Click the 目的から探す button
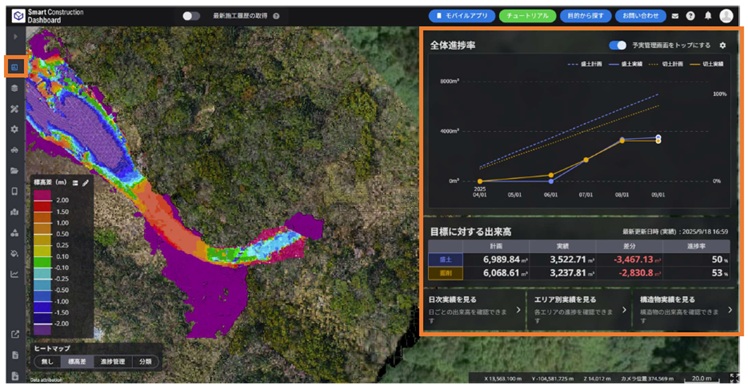Image resolution: width=748 pixels, height=387 pixels. click(585, 16)
